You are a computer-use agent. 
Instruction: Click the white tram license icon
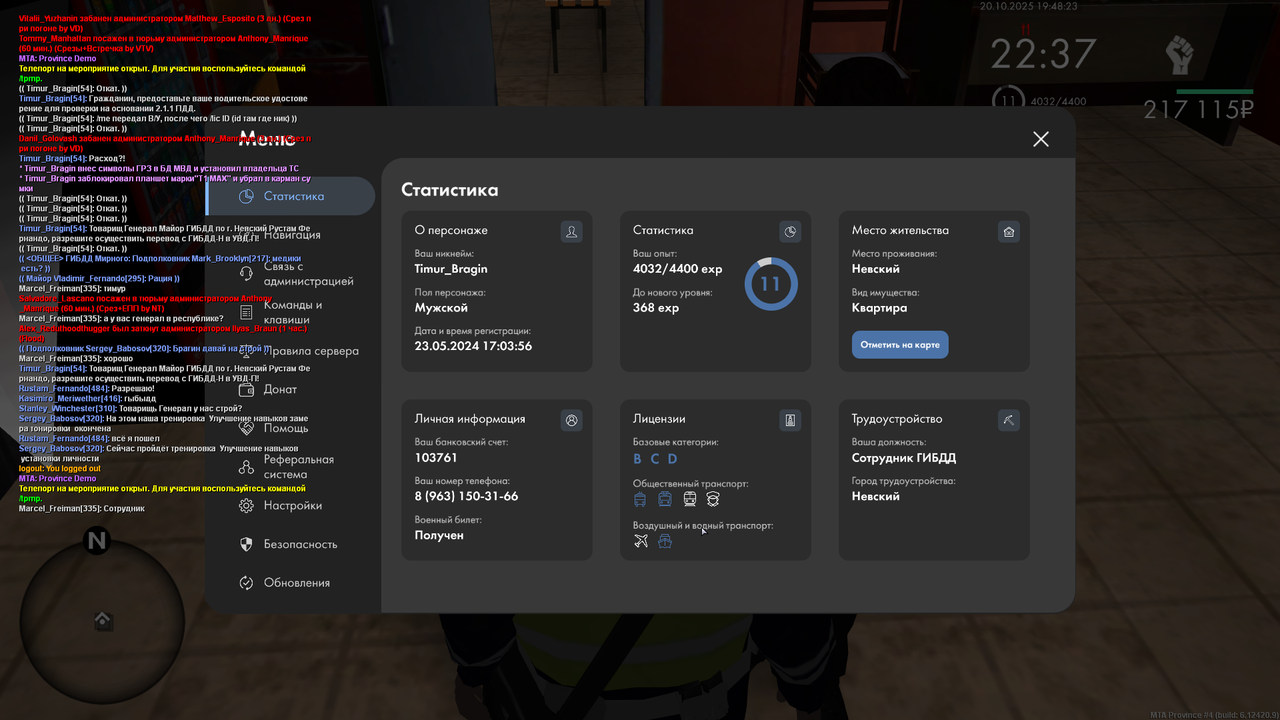coord(690,499)
